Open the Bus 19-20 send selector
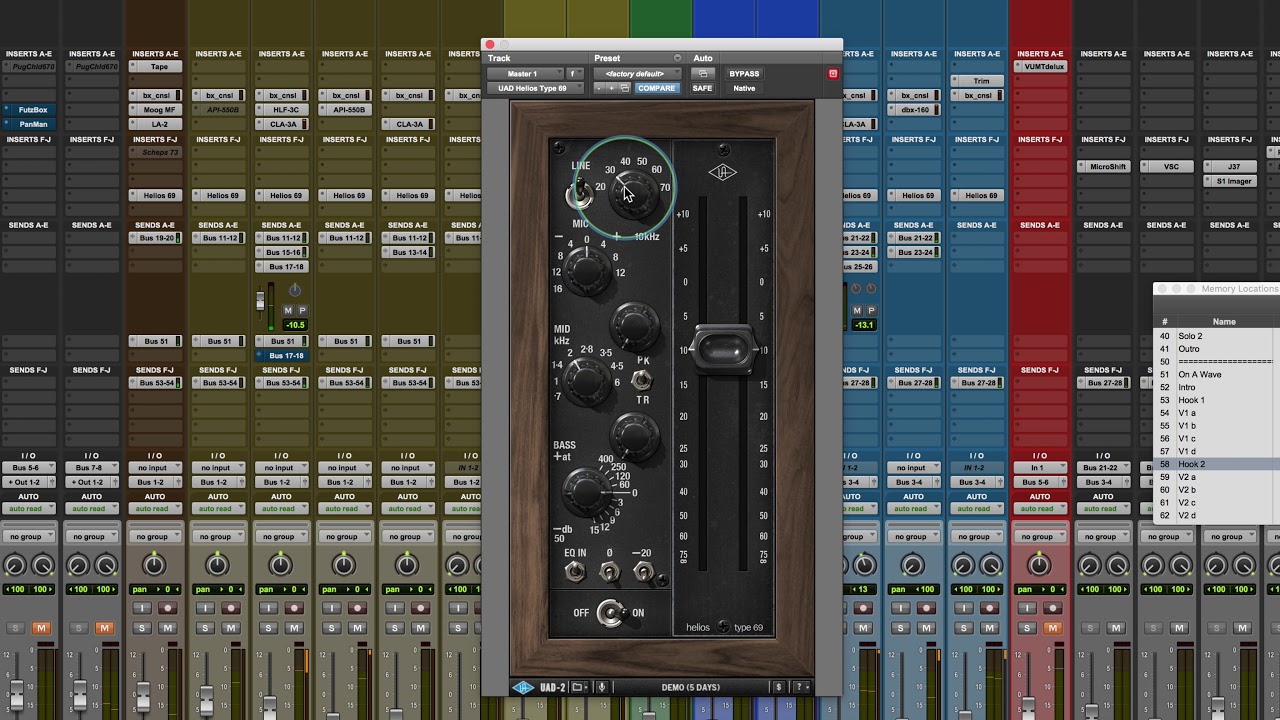Viewport: 1280px width, 720px height. [157, 238]
